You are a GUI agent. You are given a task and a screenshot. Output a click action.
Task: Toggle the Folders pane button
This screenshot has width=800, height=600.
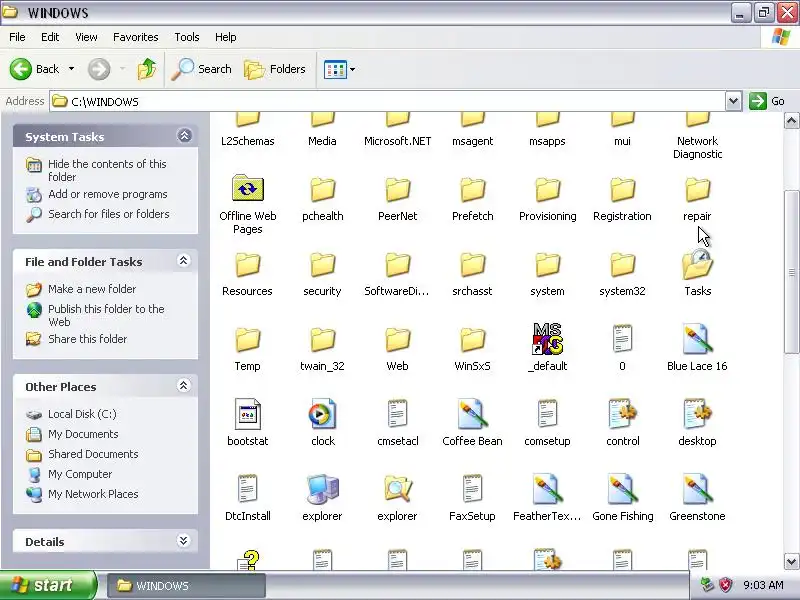coord(275,69)
